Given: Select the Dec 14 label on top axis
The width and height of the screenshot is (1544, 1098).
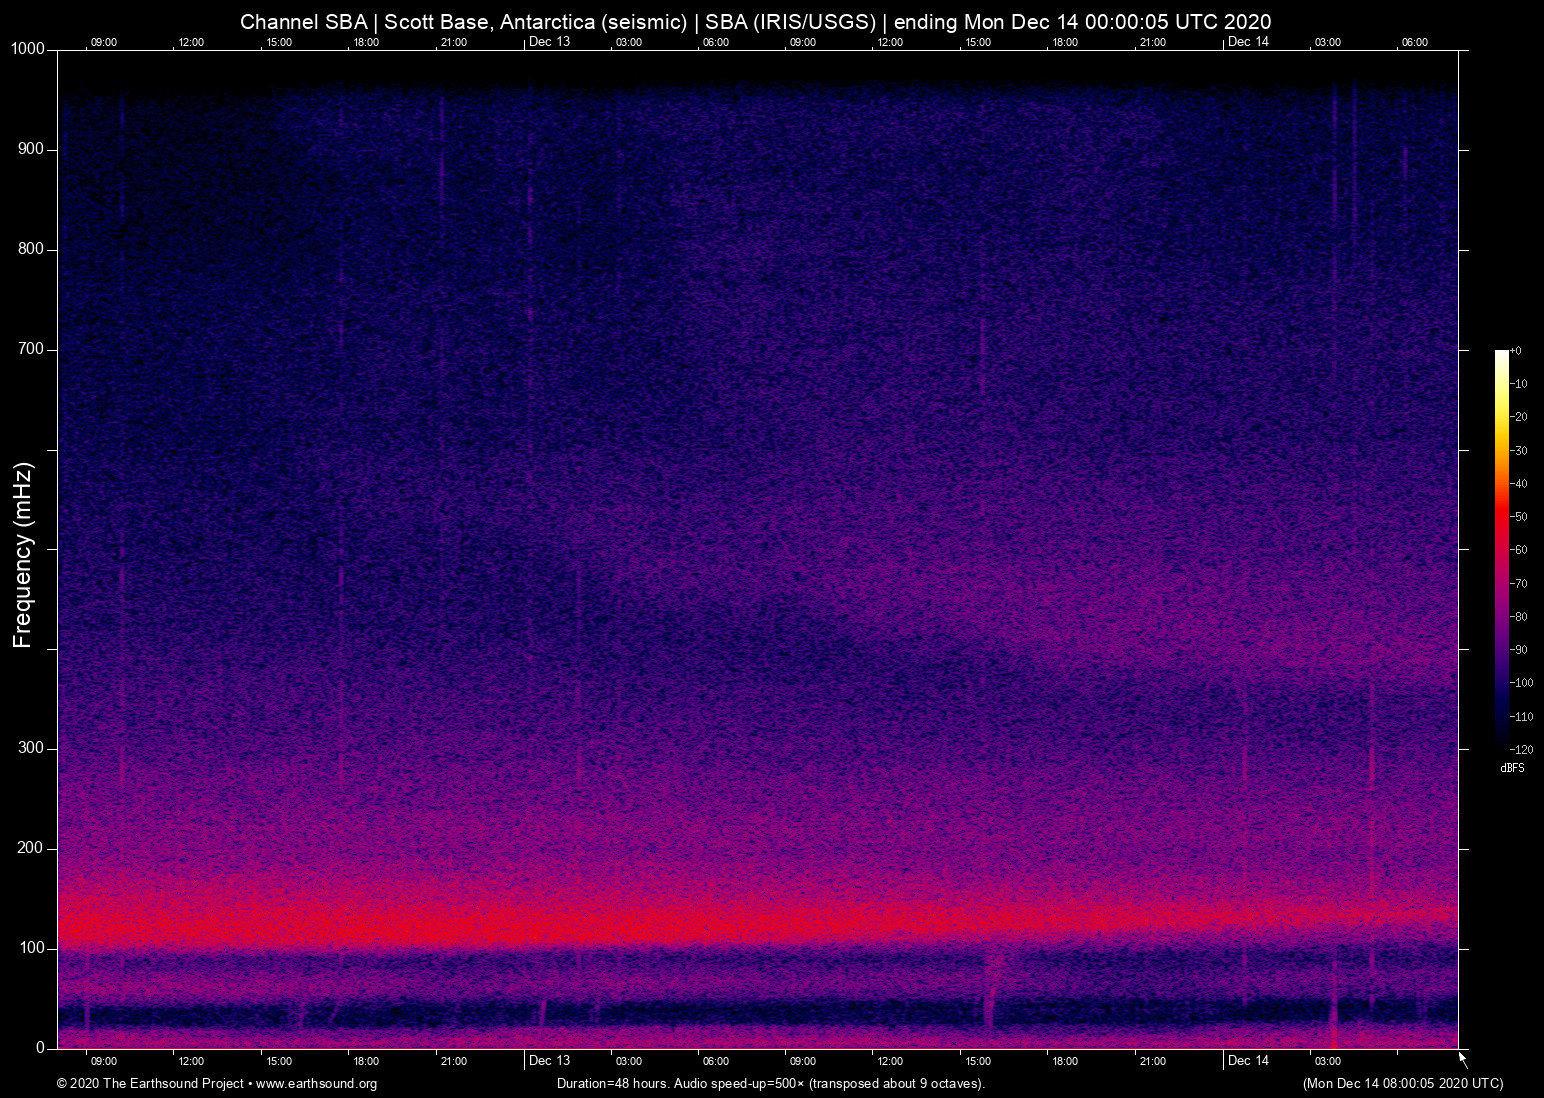Looking at the screenshot, I should (x=1248, y=41).
